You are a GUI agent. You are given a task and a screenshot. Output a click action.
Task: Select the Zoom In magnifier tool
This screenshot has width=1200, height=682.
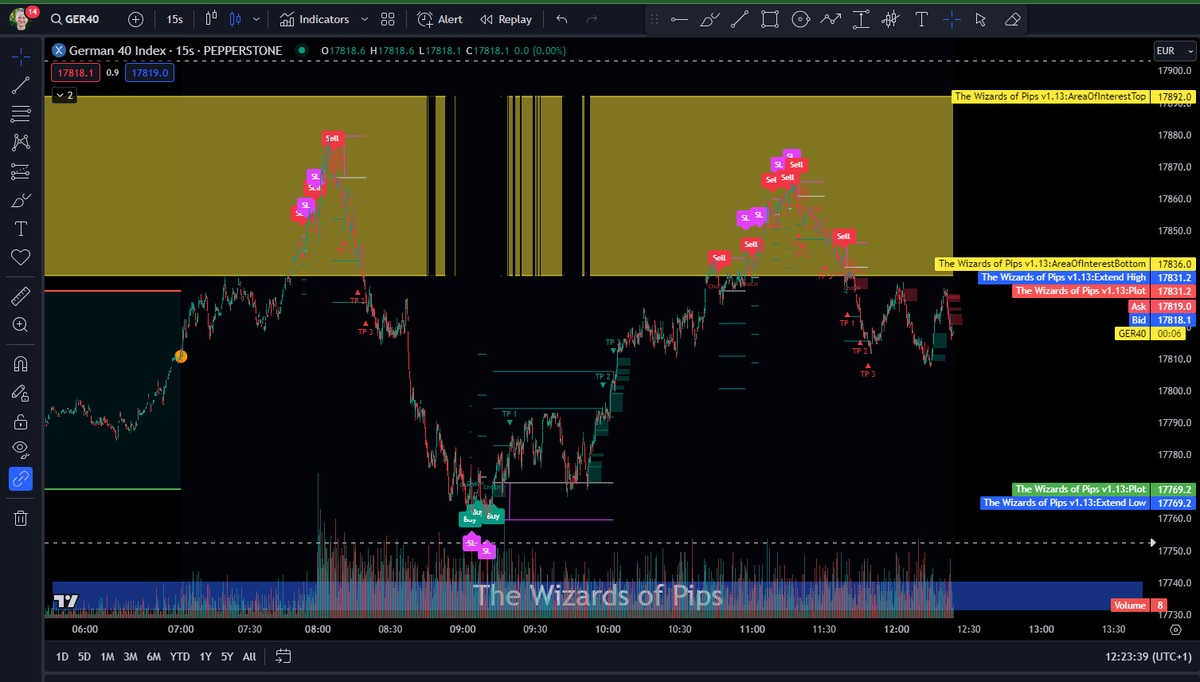tap(20, 325)
